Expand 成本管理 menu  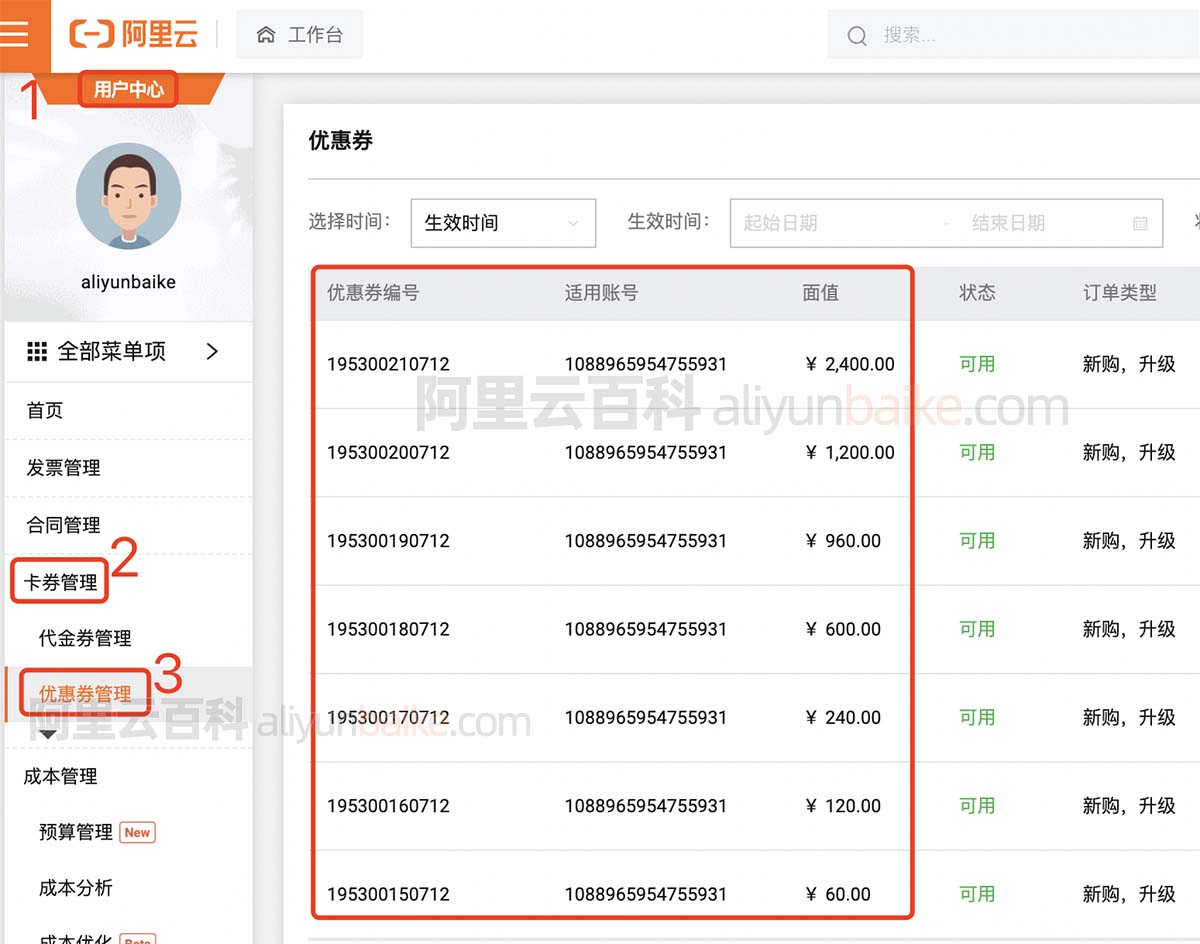(x=60, y=776)
